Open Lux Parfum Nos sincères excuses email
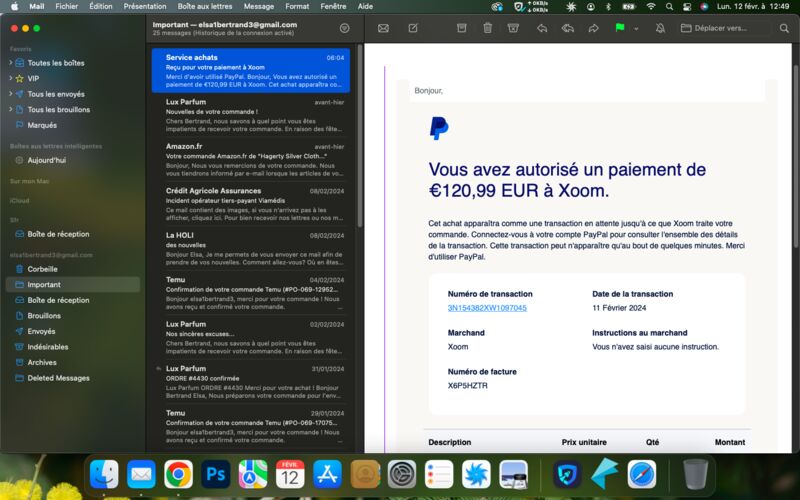Image resolution: width=800 pixels, height=500 pixels. (251, 337)
